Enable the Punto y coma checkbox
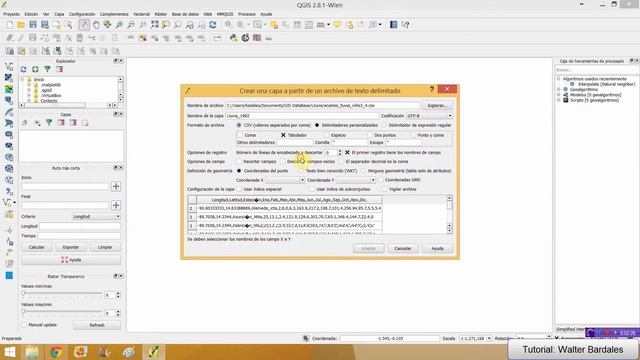This screenshot has height=360, width=640. [413, 135]
